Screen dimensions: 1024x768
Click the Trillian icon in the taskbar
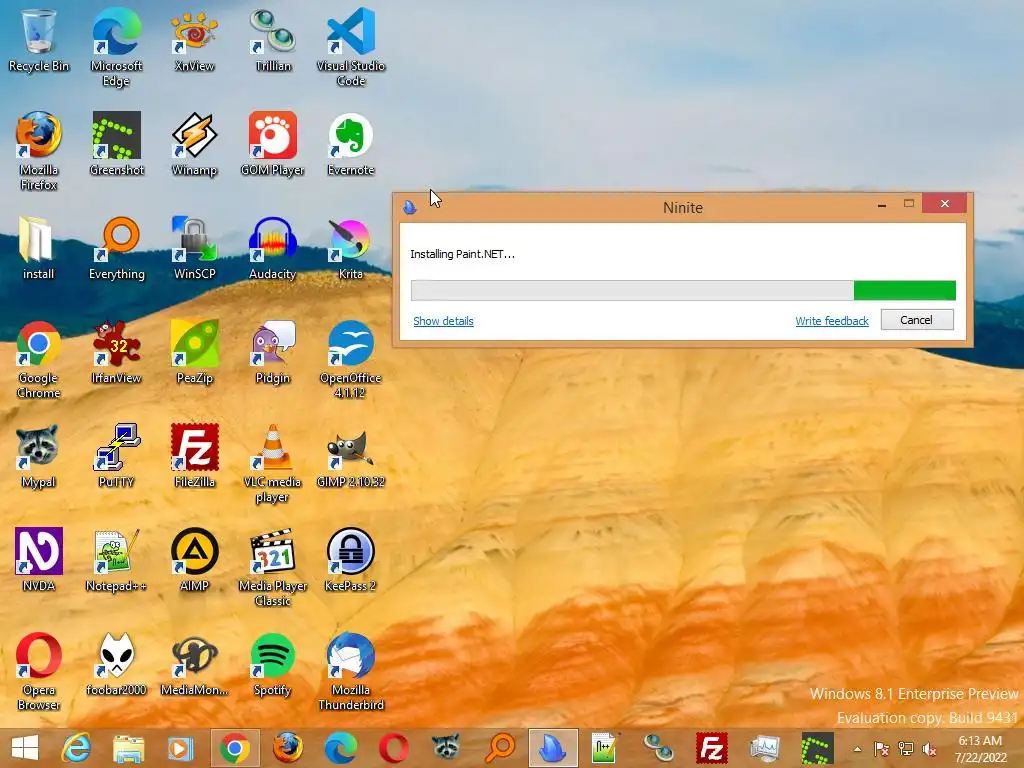point(658,748)
